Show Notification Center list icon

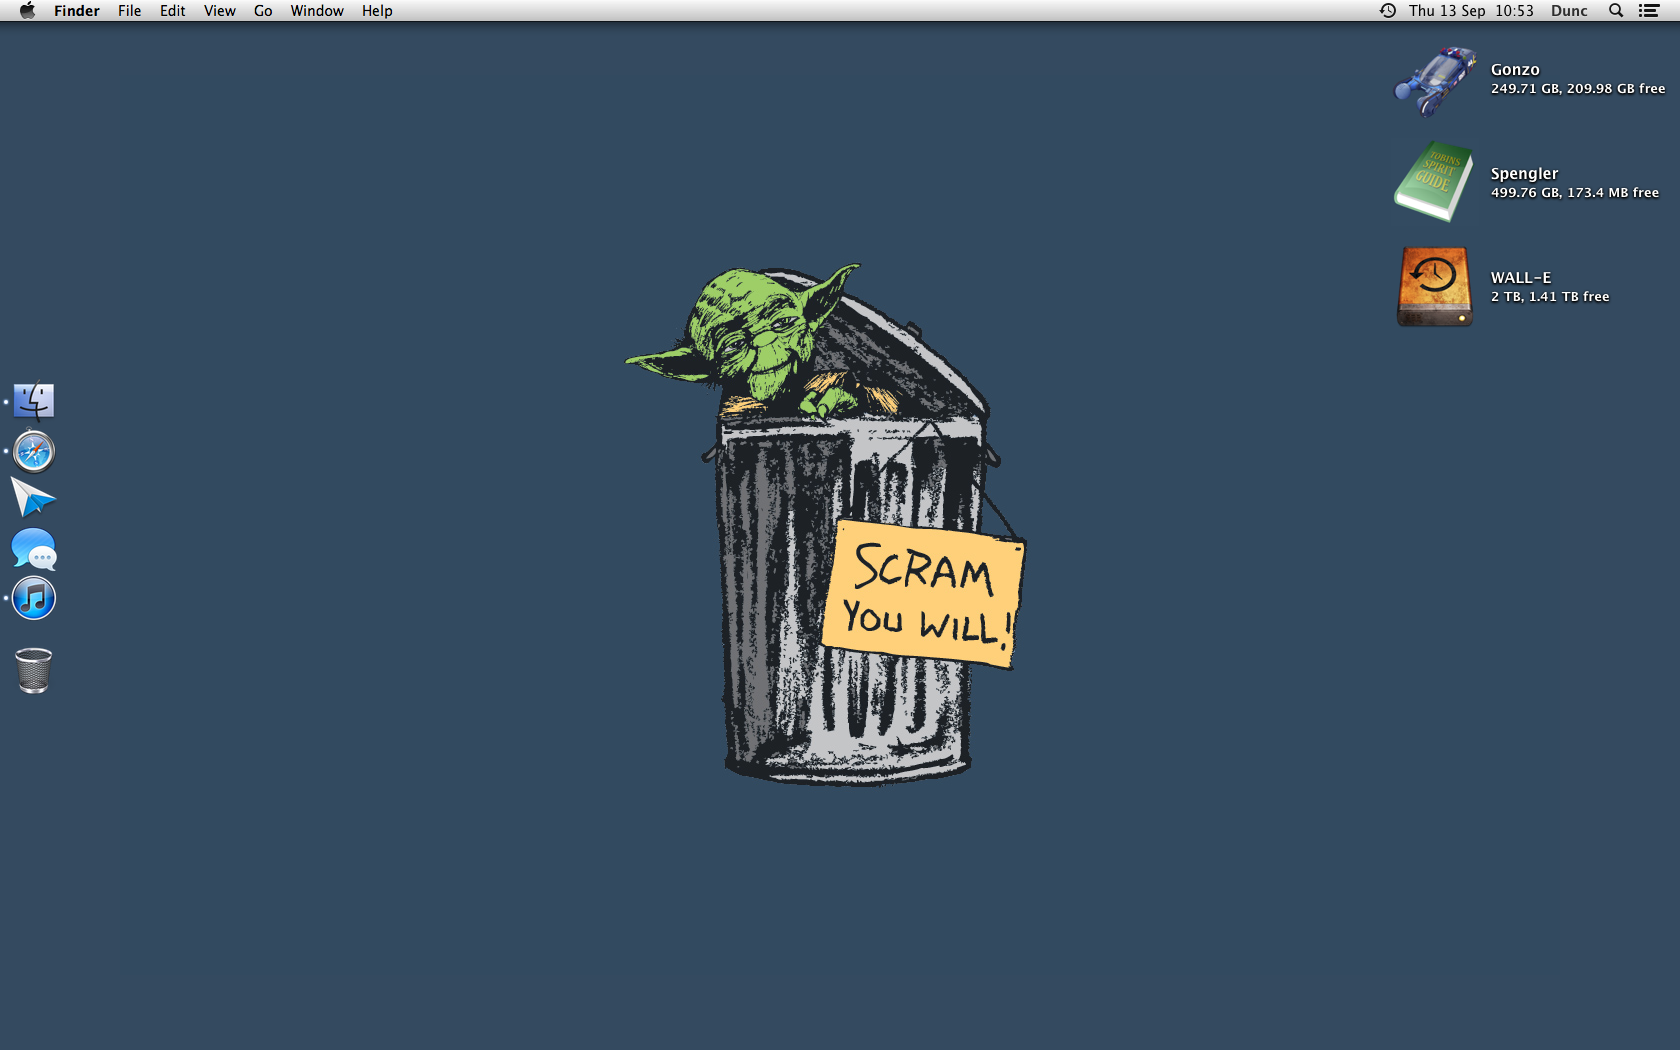(1649, 11)
